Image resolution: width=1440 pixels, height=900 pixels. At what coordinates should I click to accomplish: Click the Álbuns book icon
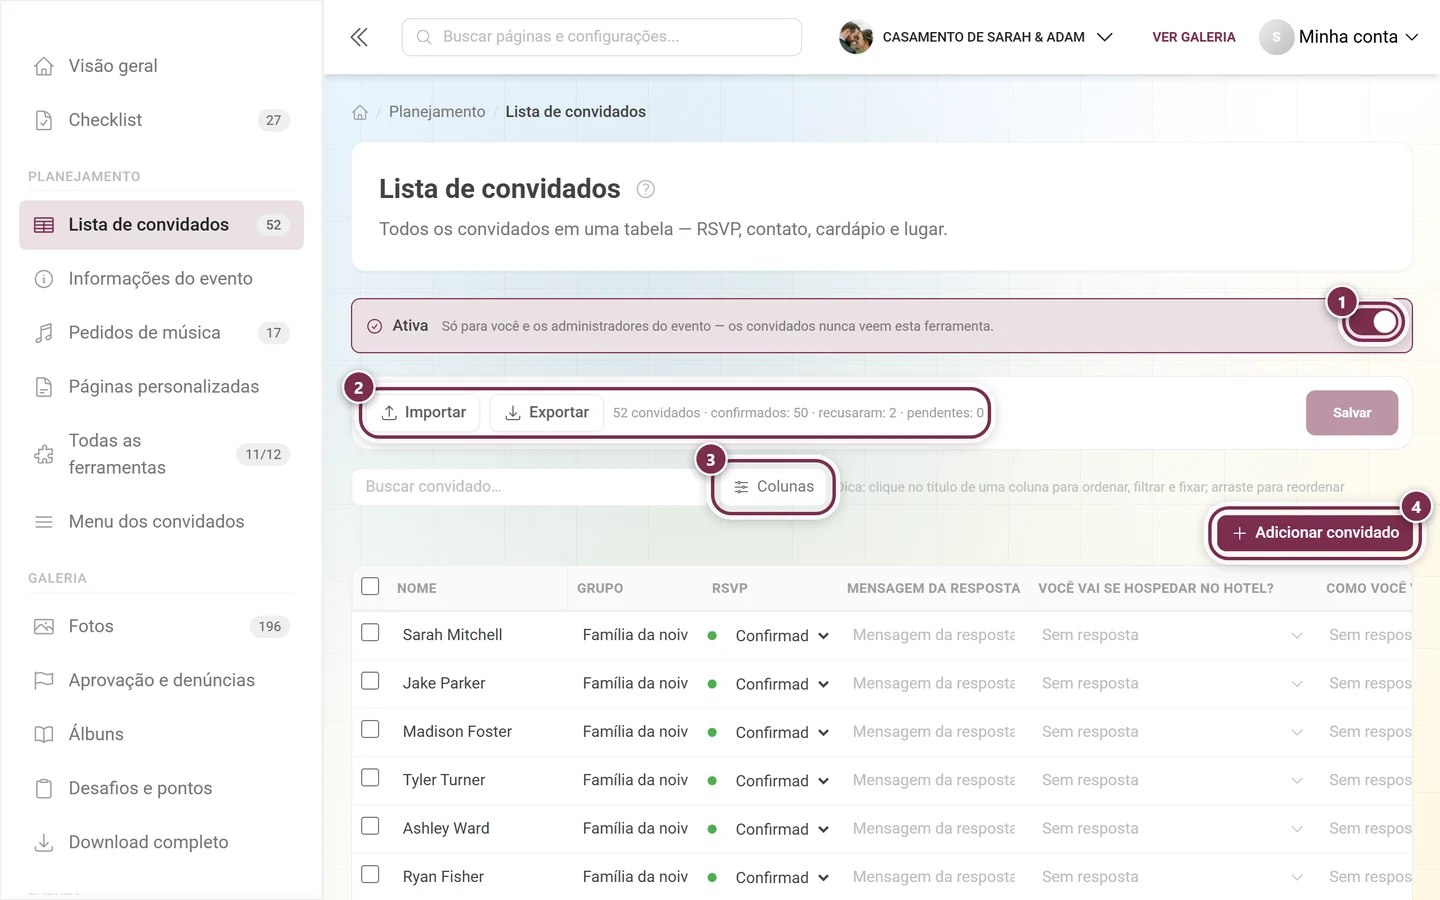tap(44, 735)
